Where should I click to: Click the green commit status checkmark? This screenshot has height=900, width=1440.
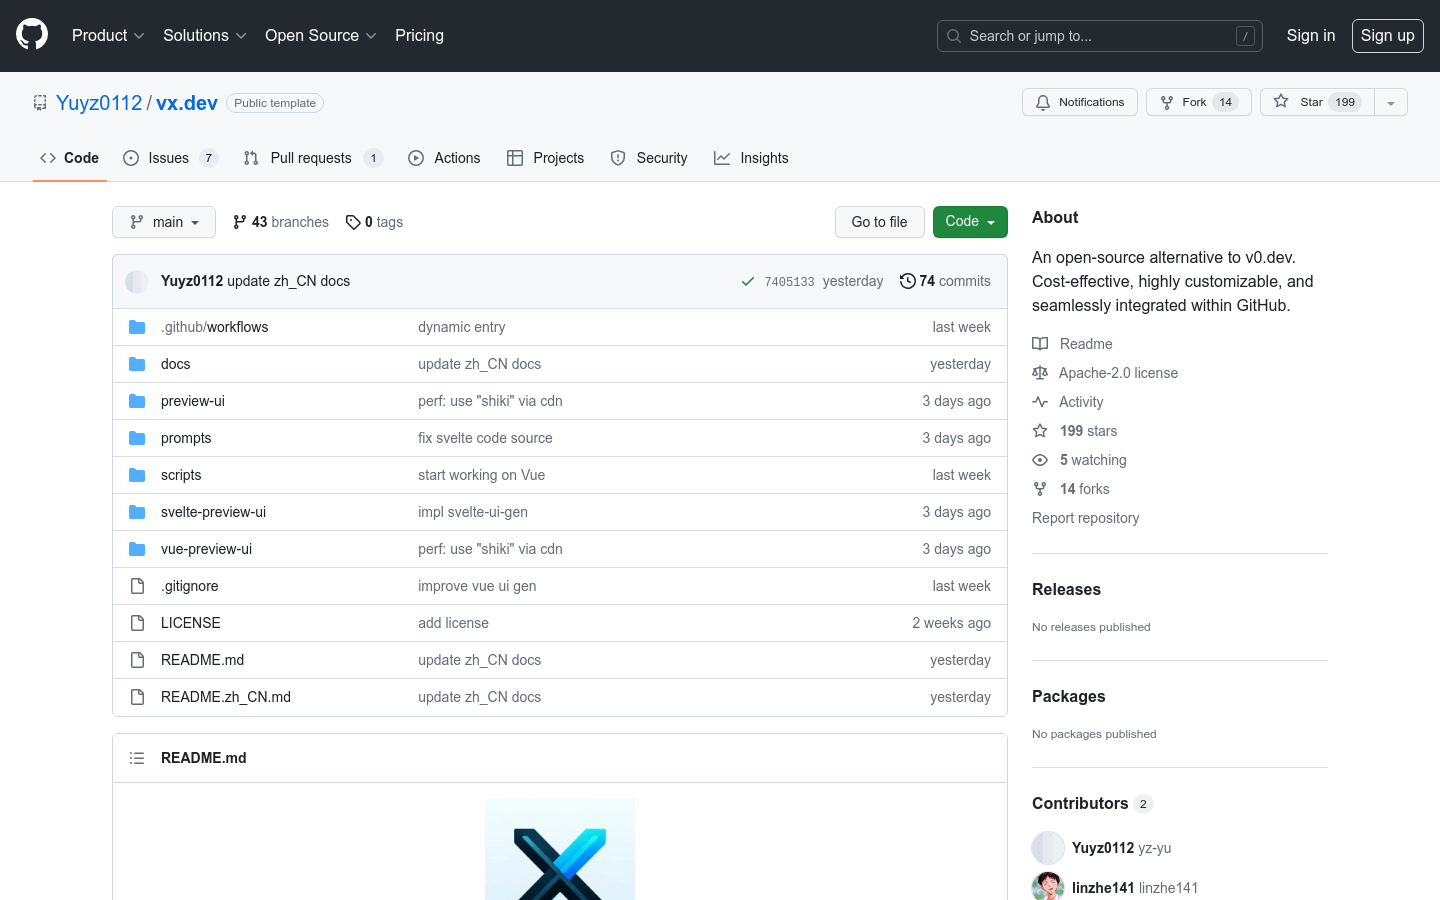747,282
